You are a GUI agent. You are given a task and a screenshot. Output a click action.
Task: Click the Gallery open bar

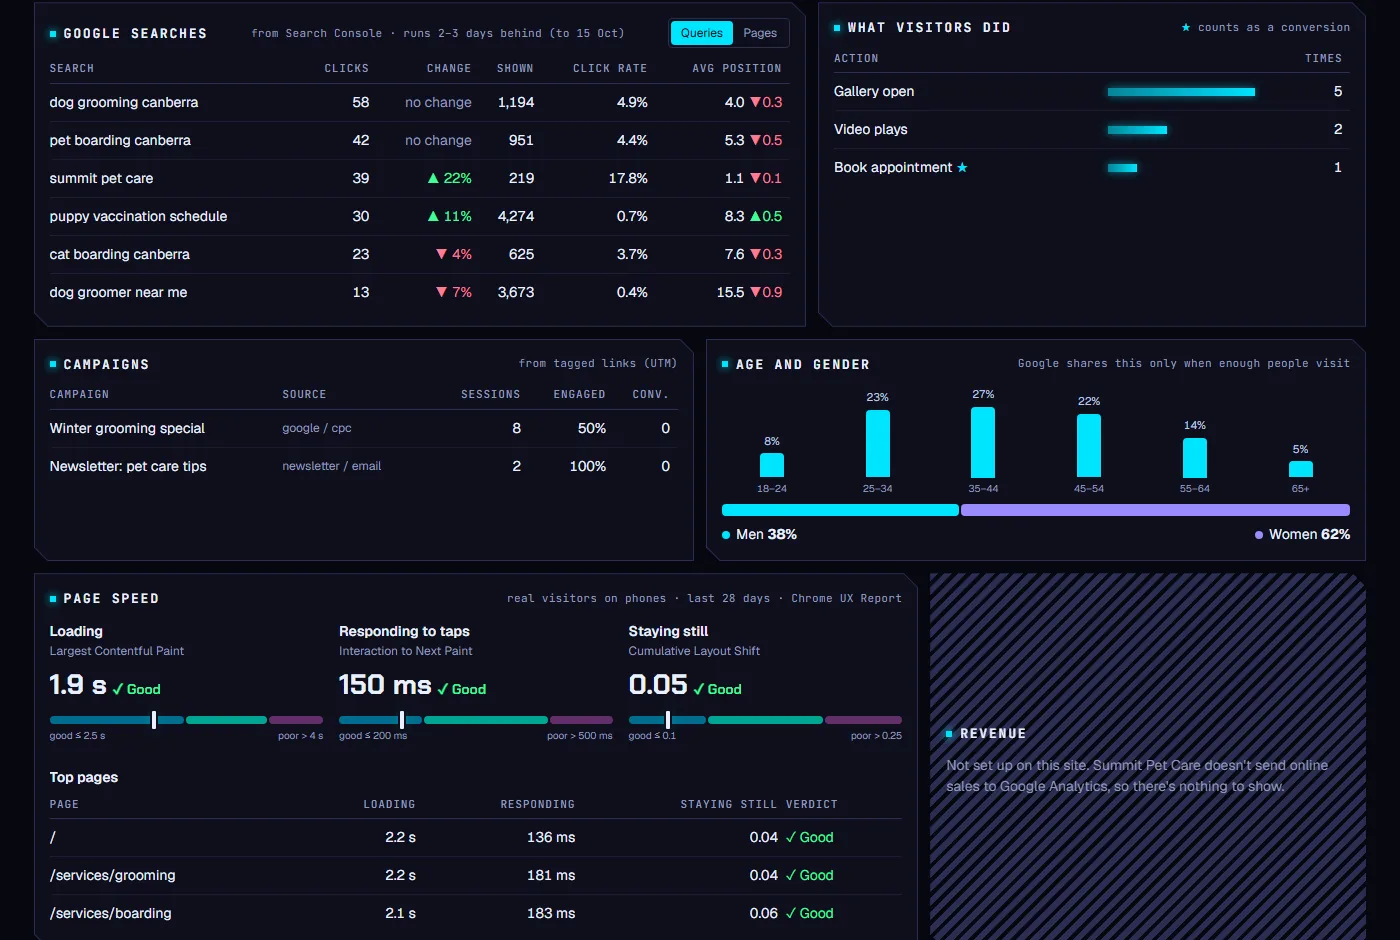tap(1181, 92)
